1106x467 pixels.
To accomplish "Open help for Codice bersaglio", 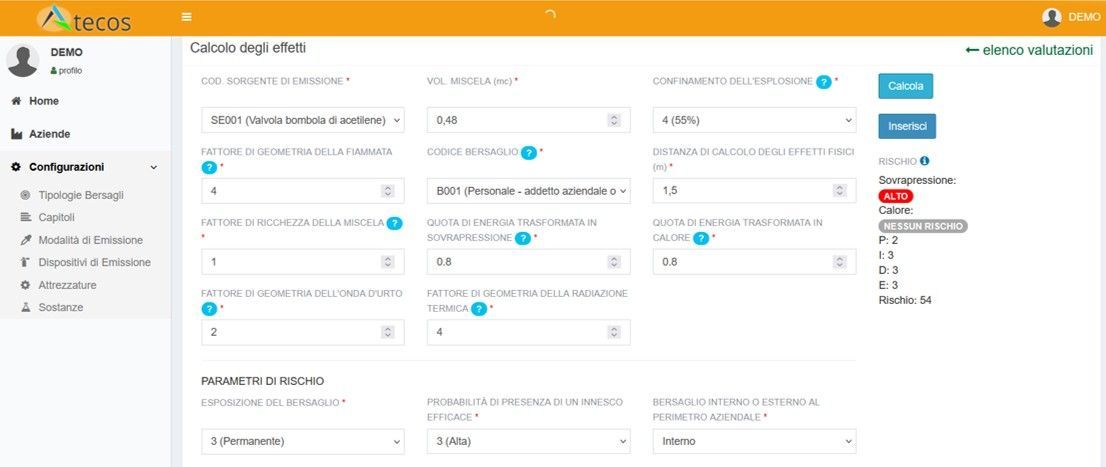I will (x=528, y=152).
